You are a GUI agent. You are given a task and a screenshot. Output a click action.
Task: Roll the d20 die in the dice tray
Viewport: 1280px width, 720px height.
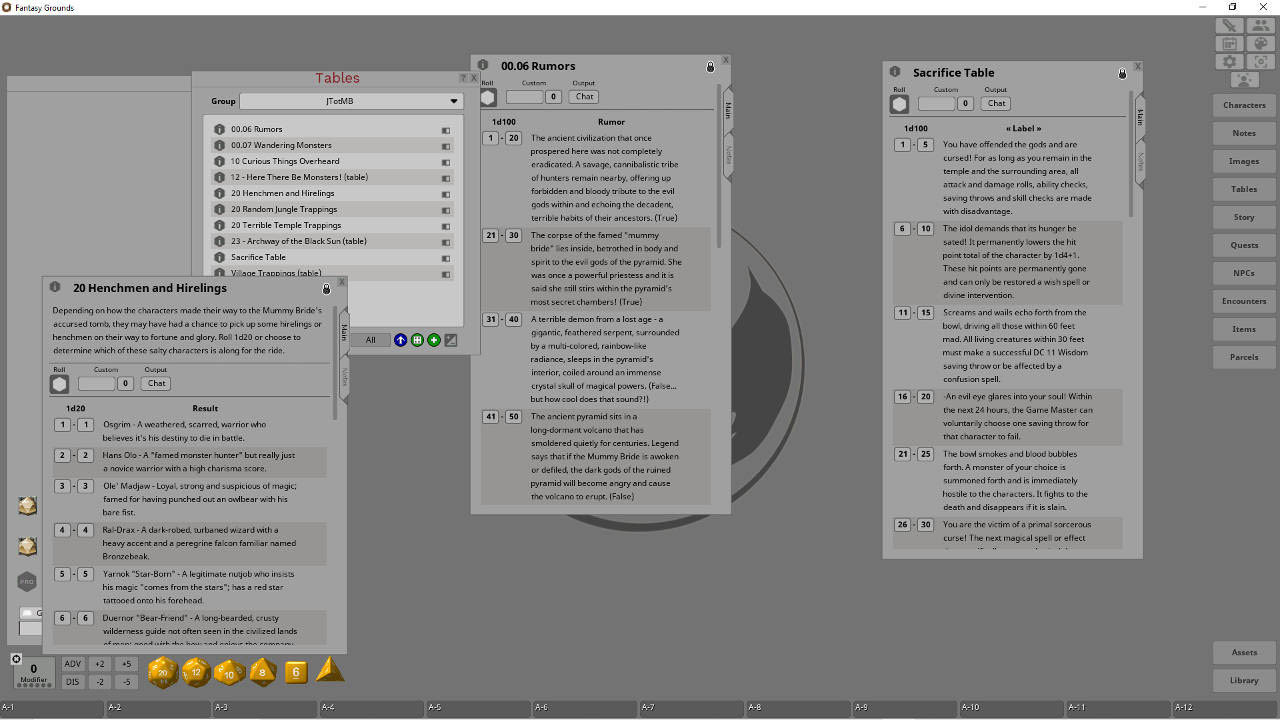point(161,673)
